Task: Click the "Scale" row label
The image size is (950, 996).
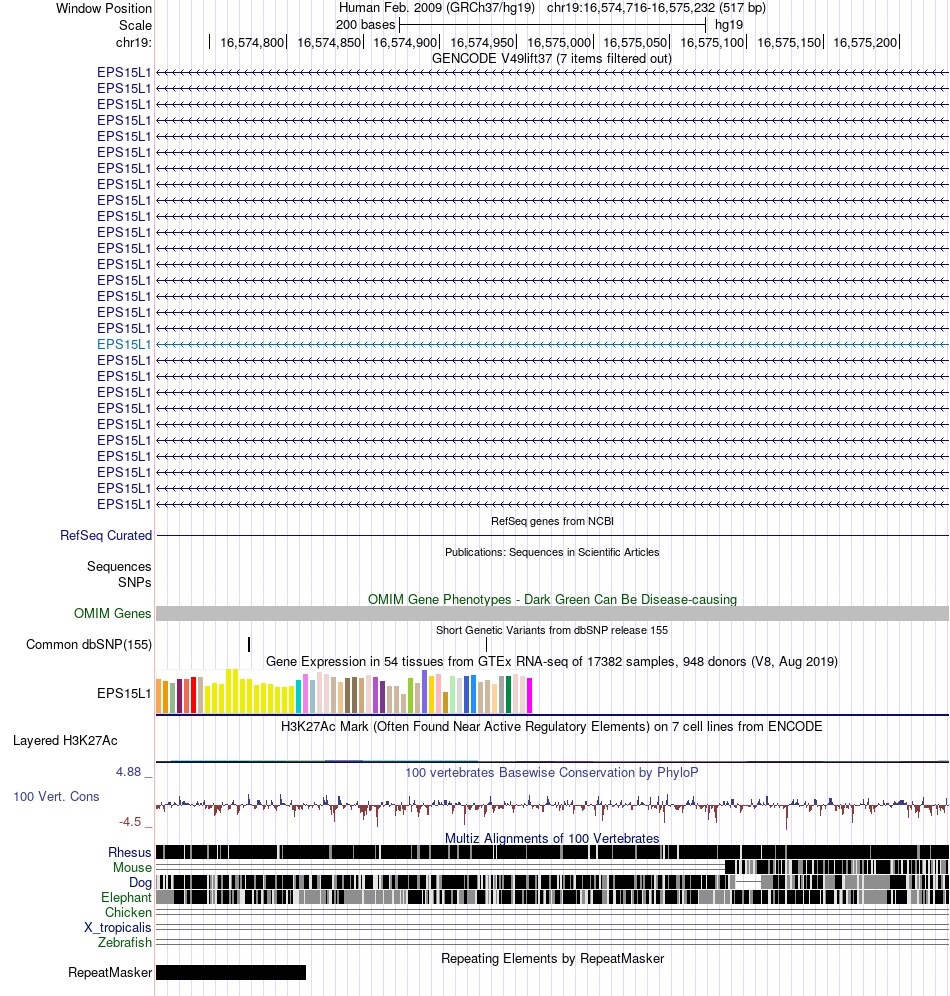Action: point(135,25)
